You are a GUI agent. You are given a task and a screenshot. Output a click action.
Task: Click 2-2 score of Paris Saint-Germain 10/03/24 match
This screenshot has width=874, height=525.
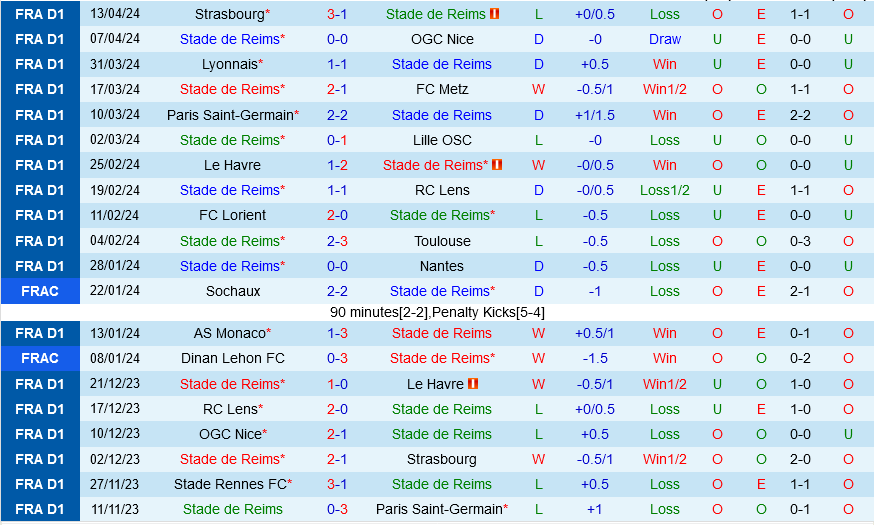337,115
